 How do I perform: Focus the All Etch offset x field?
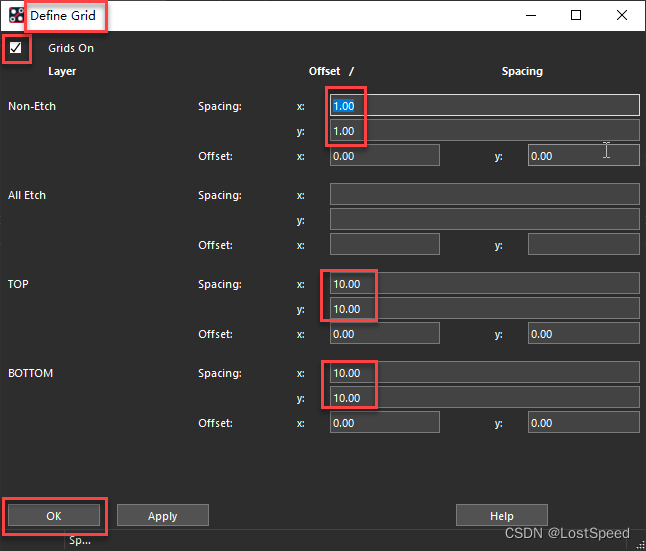point(384,245)
